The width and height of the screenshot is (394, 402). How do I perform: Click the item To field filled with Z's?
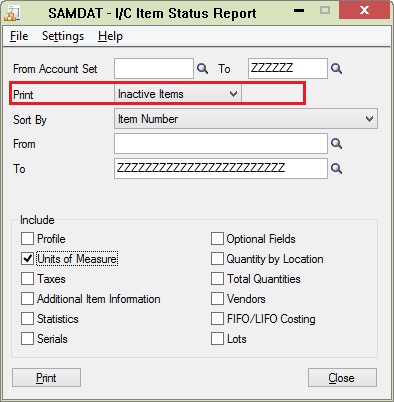tap(221, 169)
